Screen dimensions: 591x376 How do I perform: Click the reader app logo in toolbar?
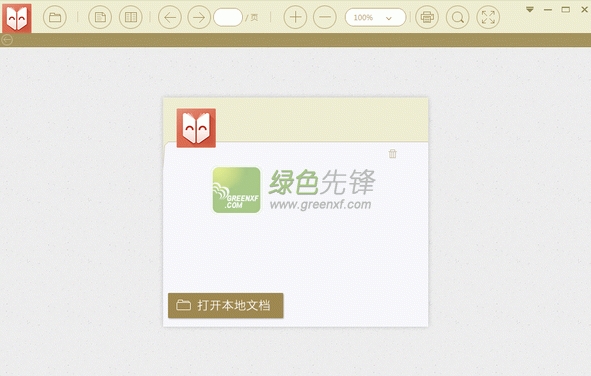click(x=17, y=18)
